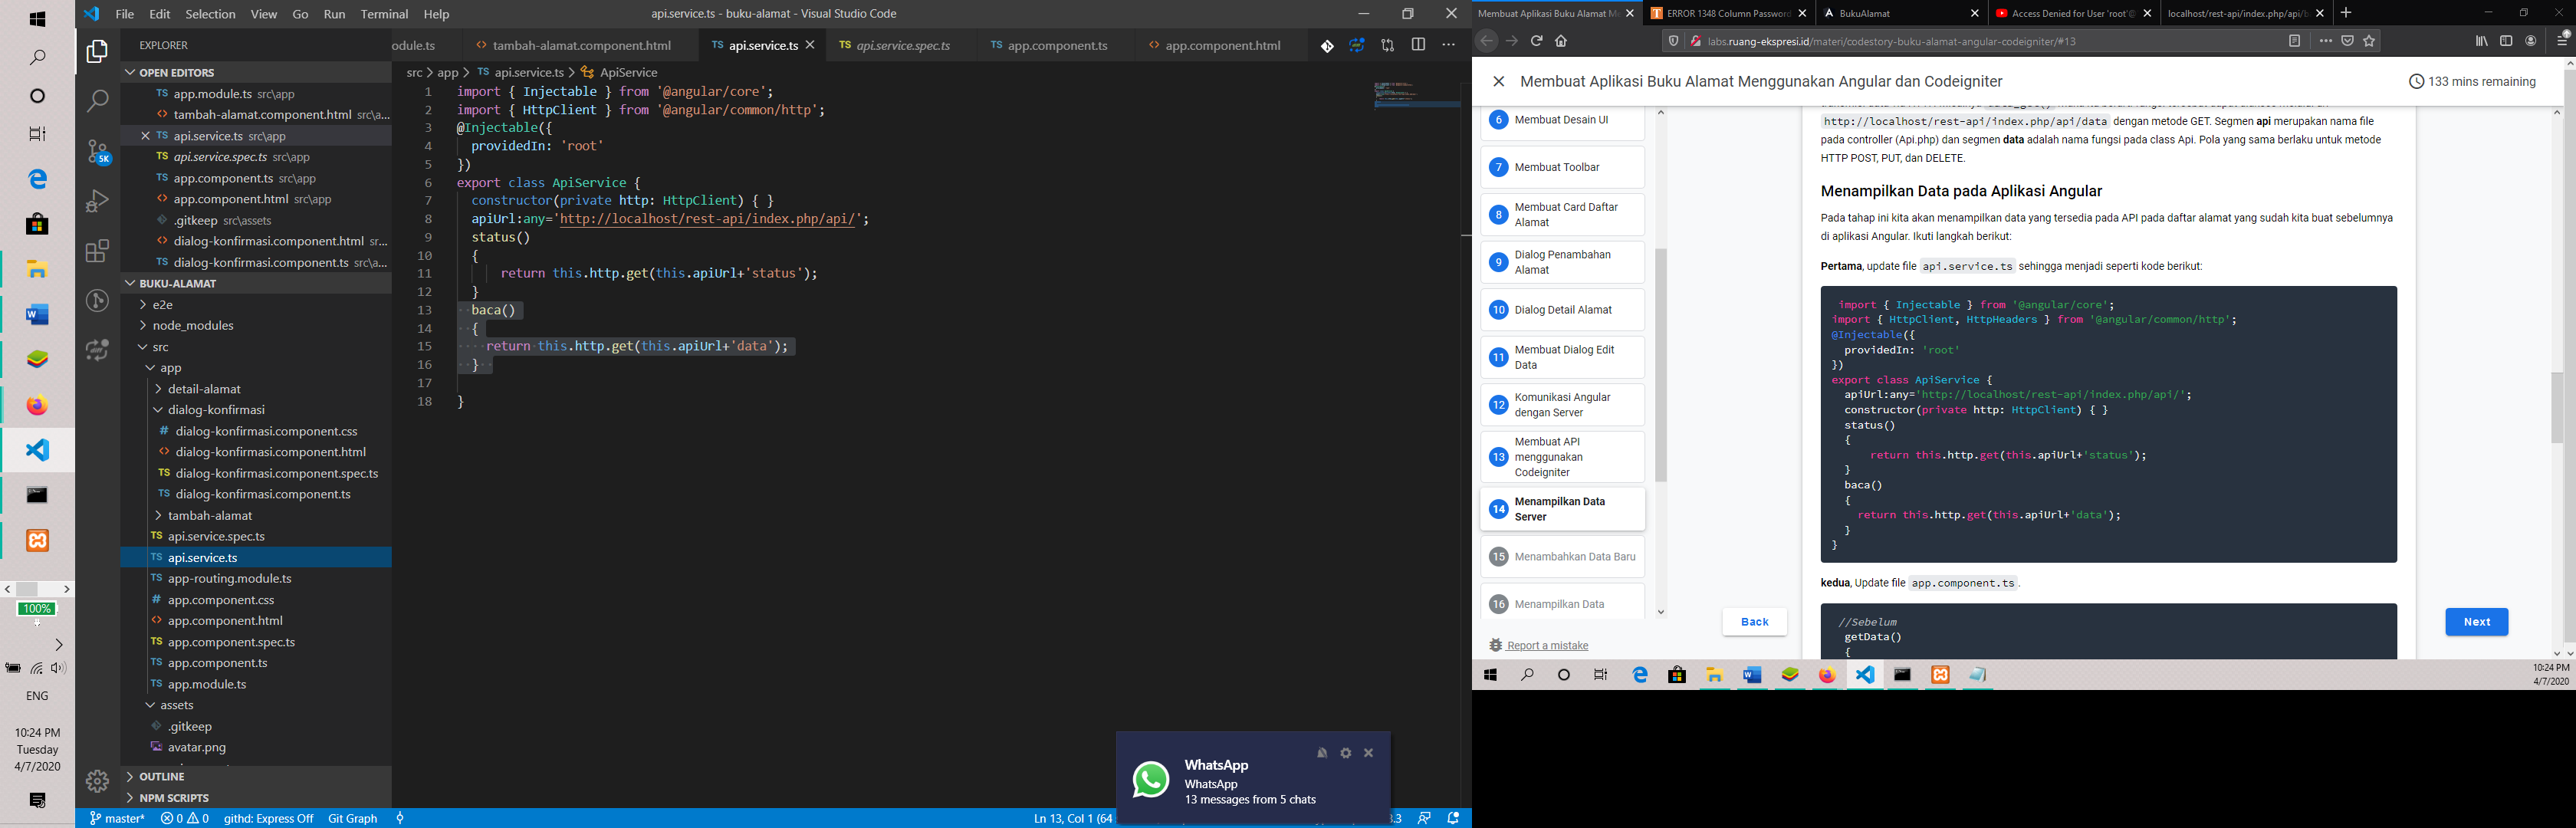Toggle githd Express mode in status bar
Image resolution: width=2576 pixels, height=828 pixels.
[268, 818]
